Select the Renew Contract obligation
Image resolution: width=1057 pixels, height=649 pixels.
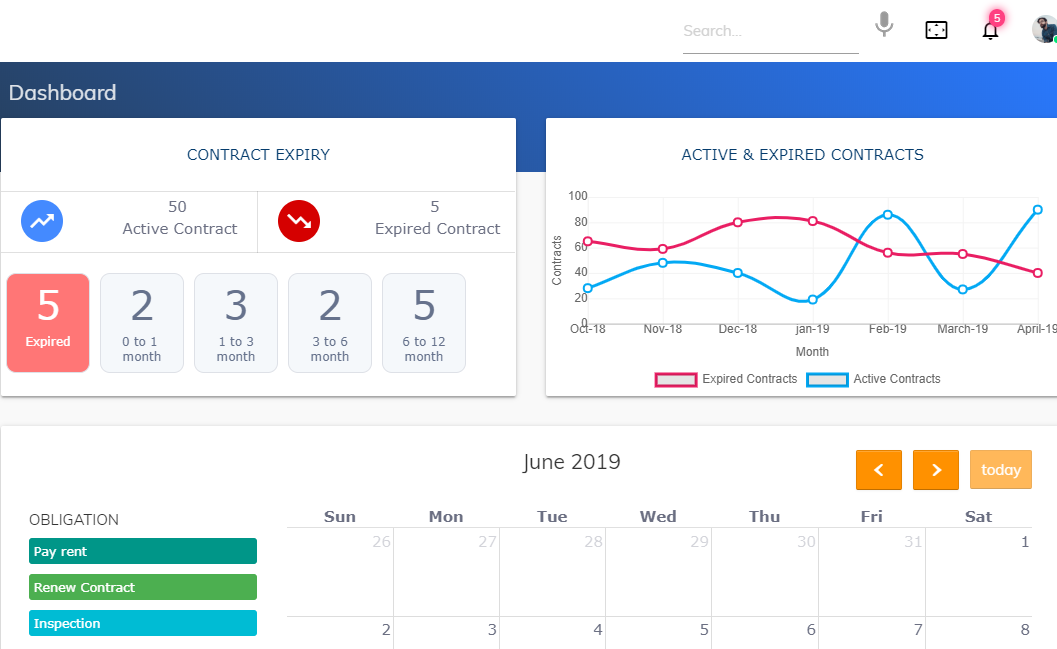tap(143, 587)
